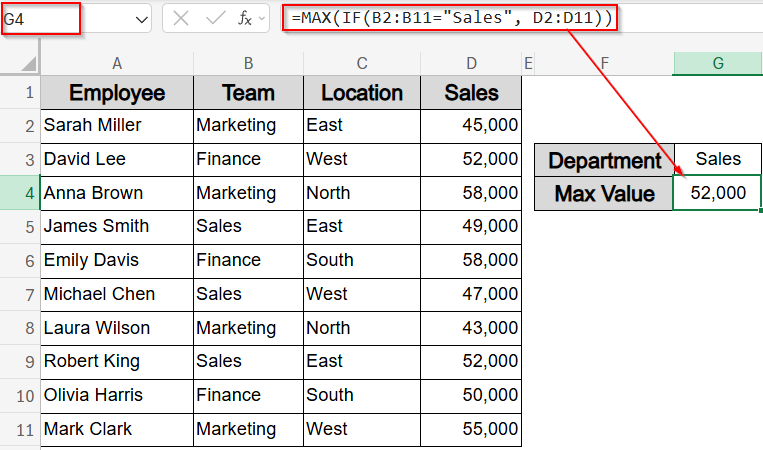Expand the Name Box dropdown arrow
The image size is (763, 450).
(142, 19)
